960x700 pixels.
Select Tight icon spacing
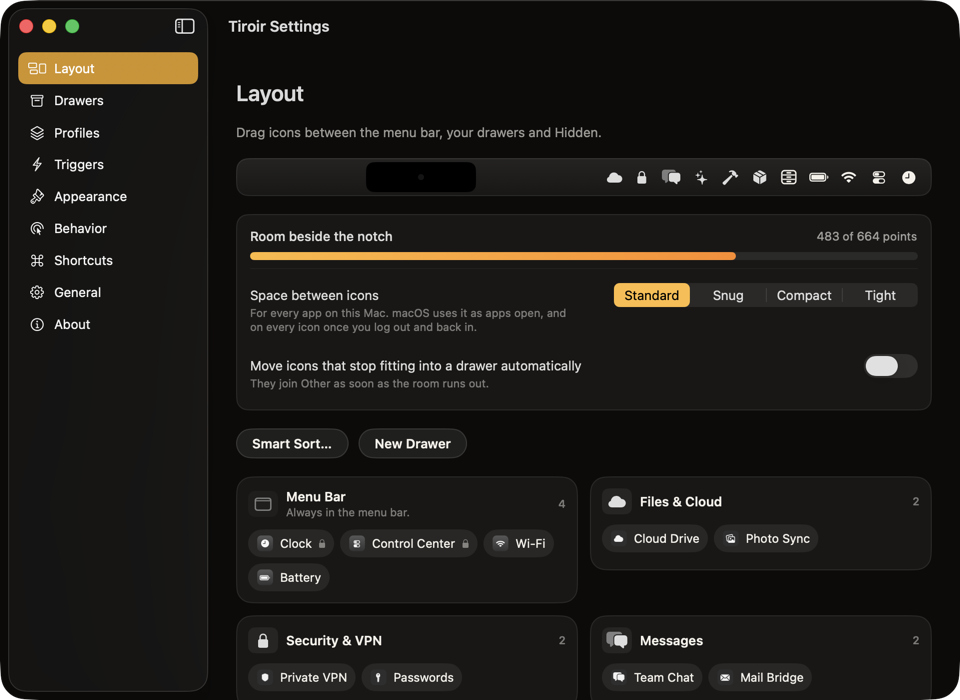click(x=880, y=295)
